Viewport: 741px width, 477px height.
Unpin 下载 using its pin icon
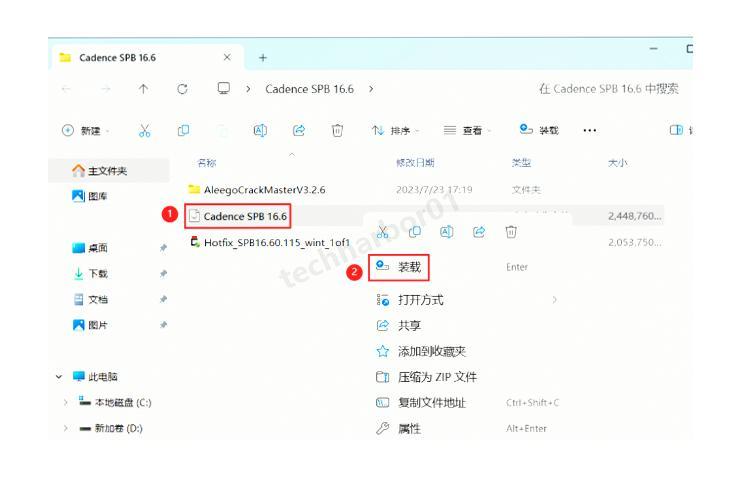point(163,274)
